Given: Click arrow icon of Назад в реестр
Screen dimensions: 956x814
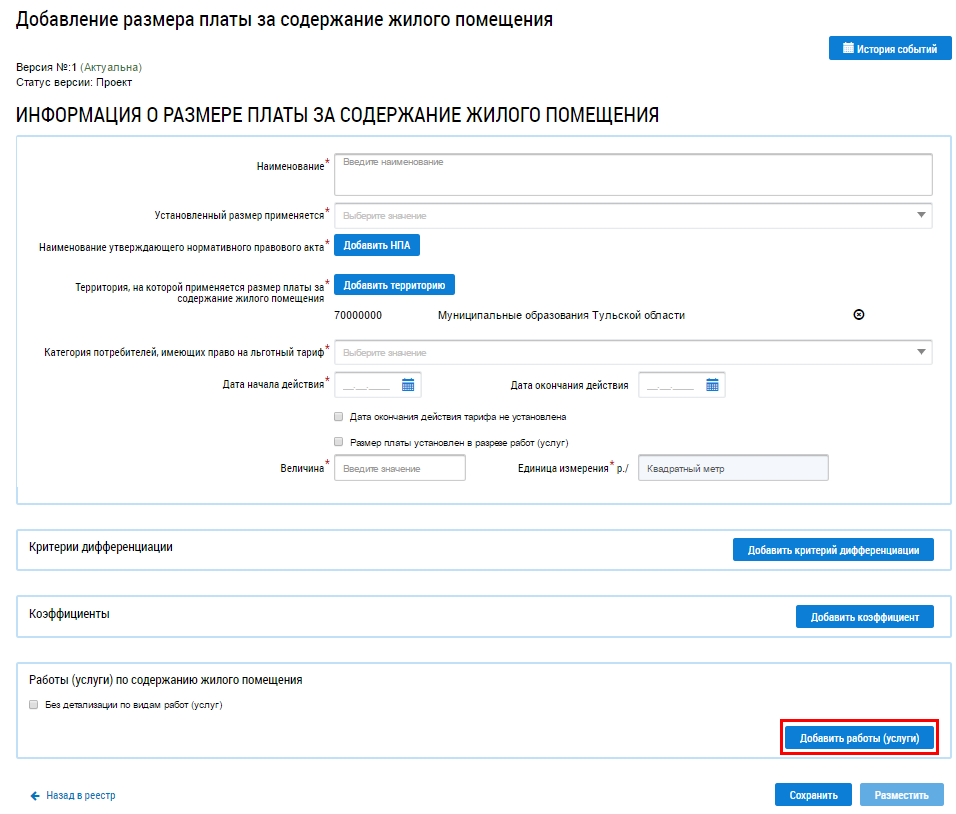Looking at the screenshot, I should click(x=35, y=796).
